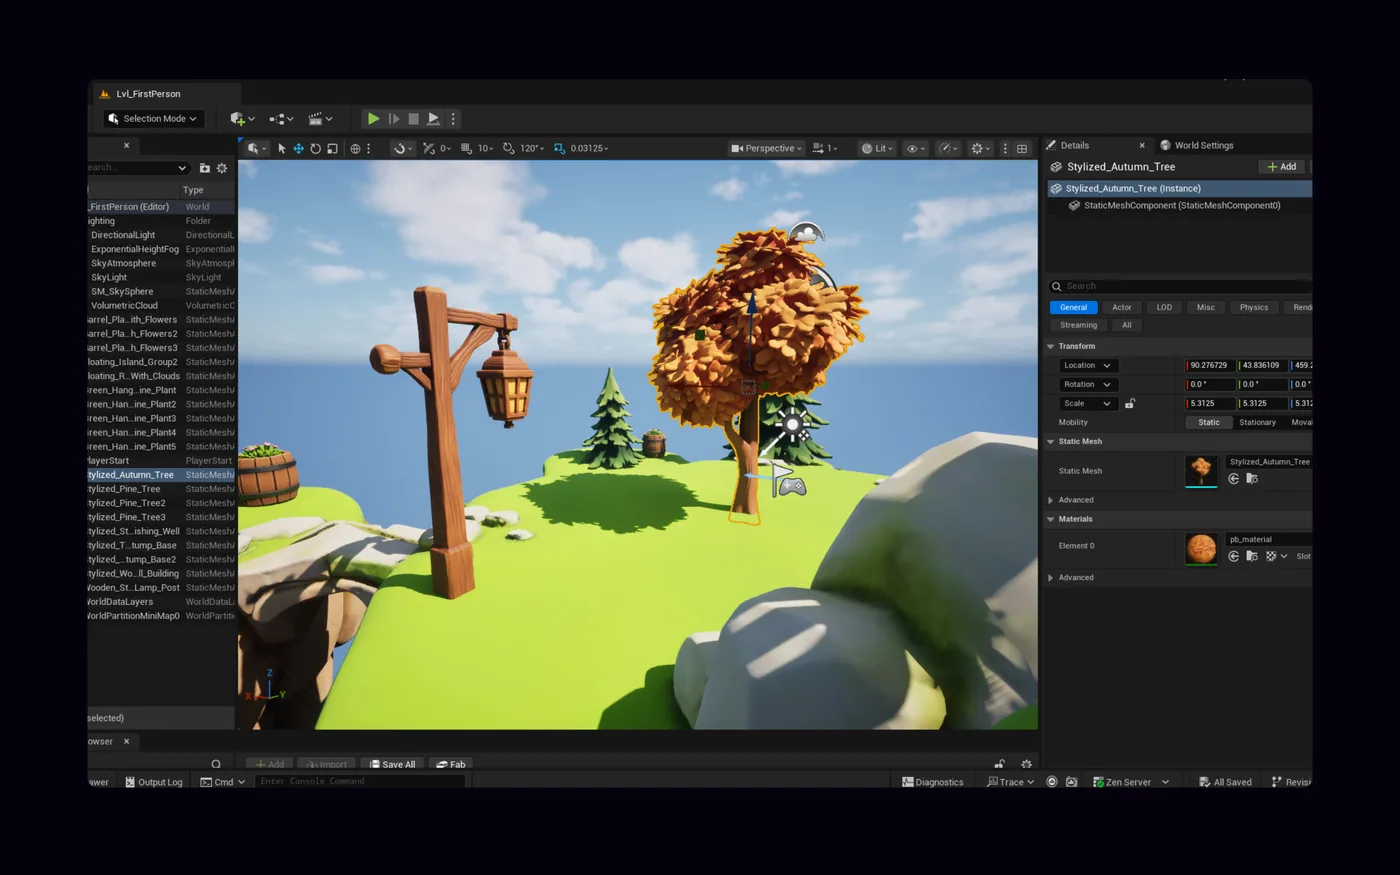Click the world coordinate globe icon
This screenshot has width=1400, height=875.
(355, 148)
